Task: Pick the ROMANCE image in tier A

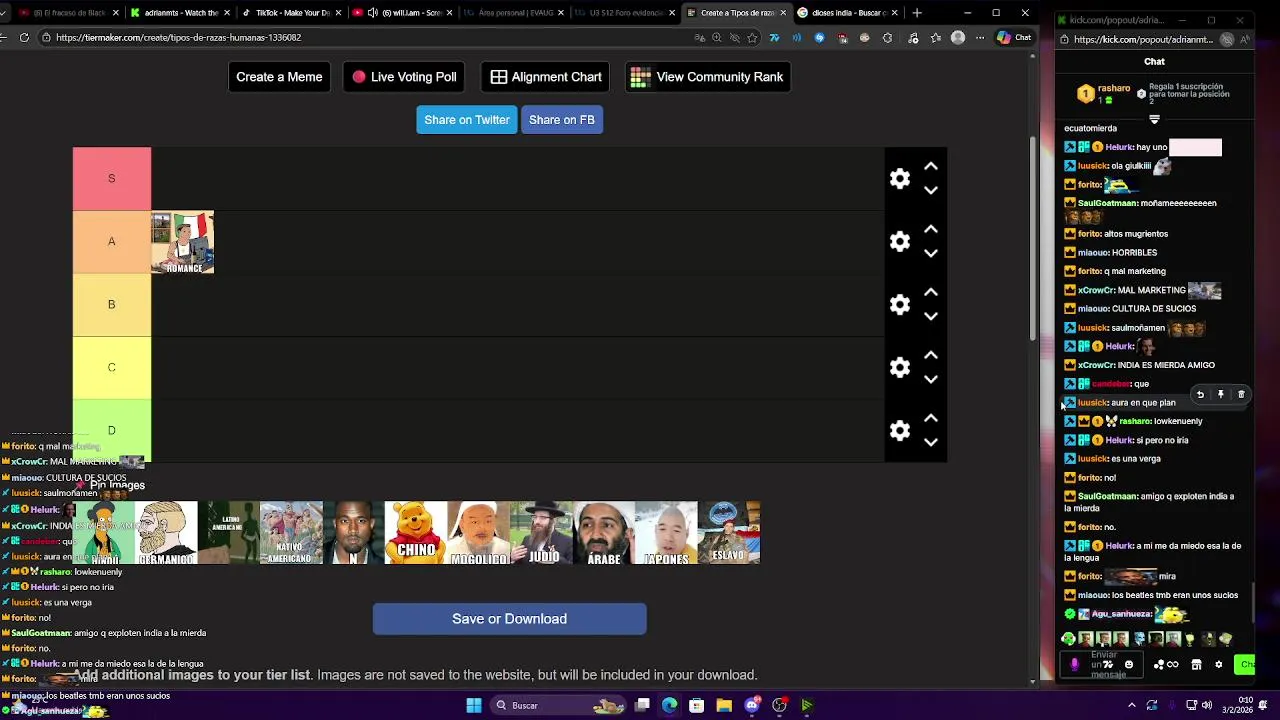Action: pyautogui.click(x=183, y=242)
